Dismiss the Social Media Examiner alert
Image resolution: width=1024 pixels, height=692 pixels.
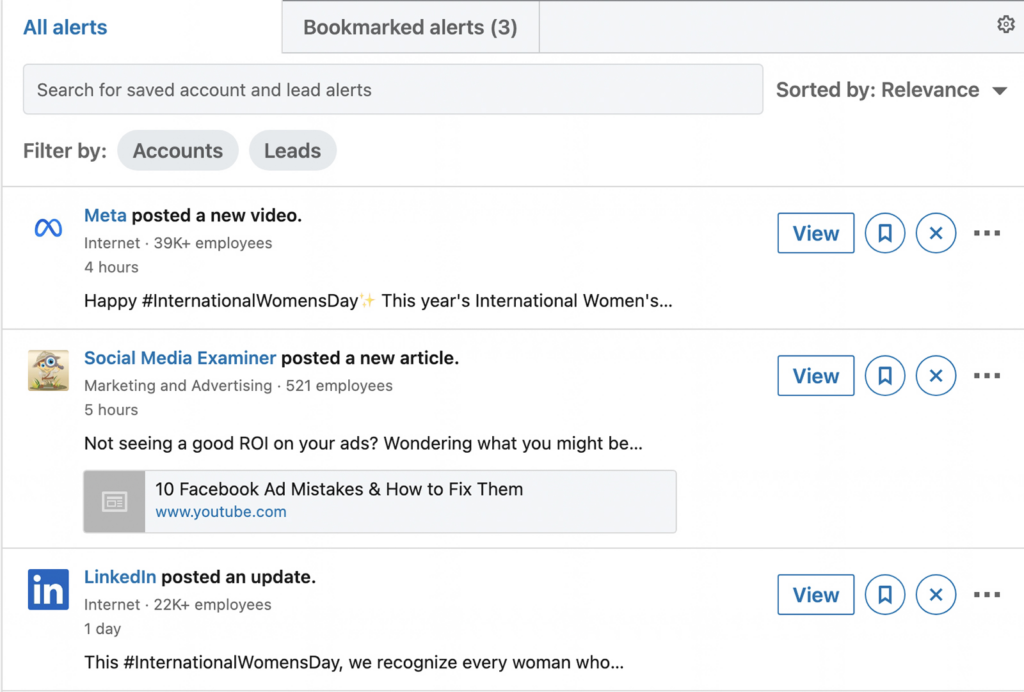click(x=935, y=375)
